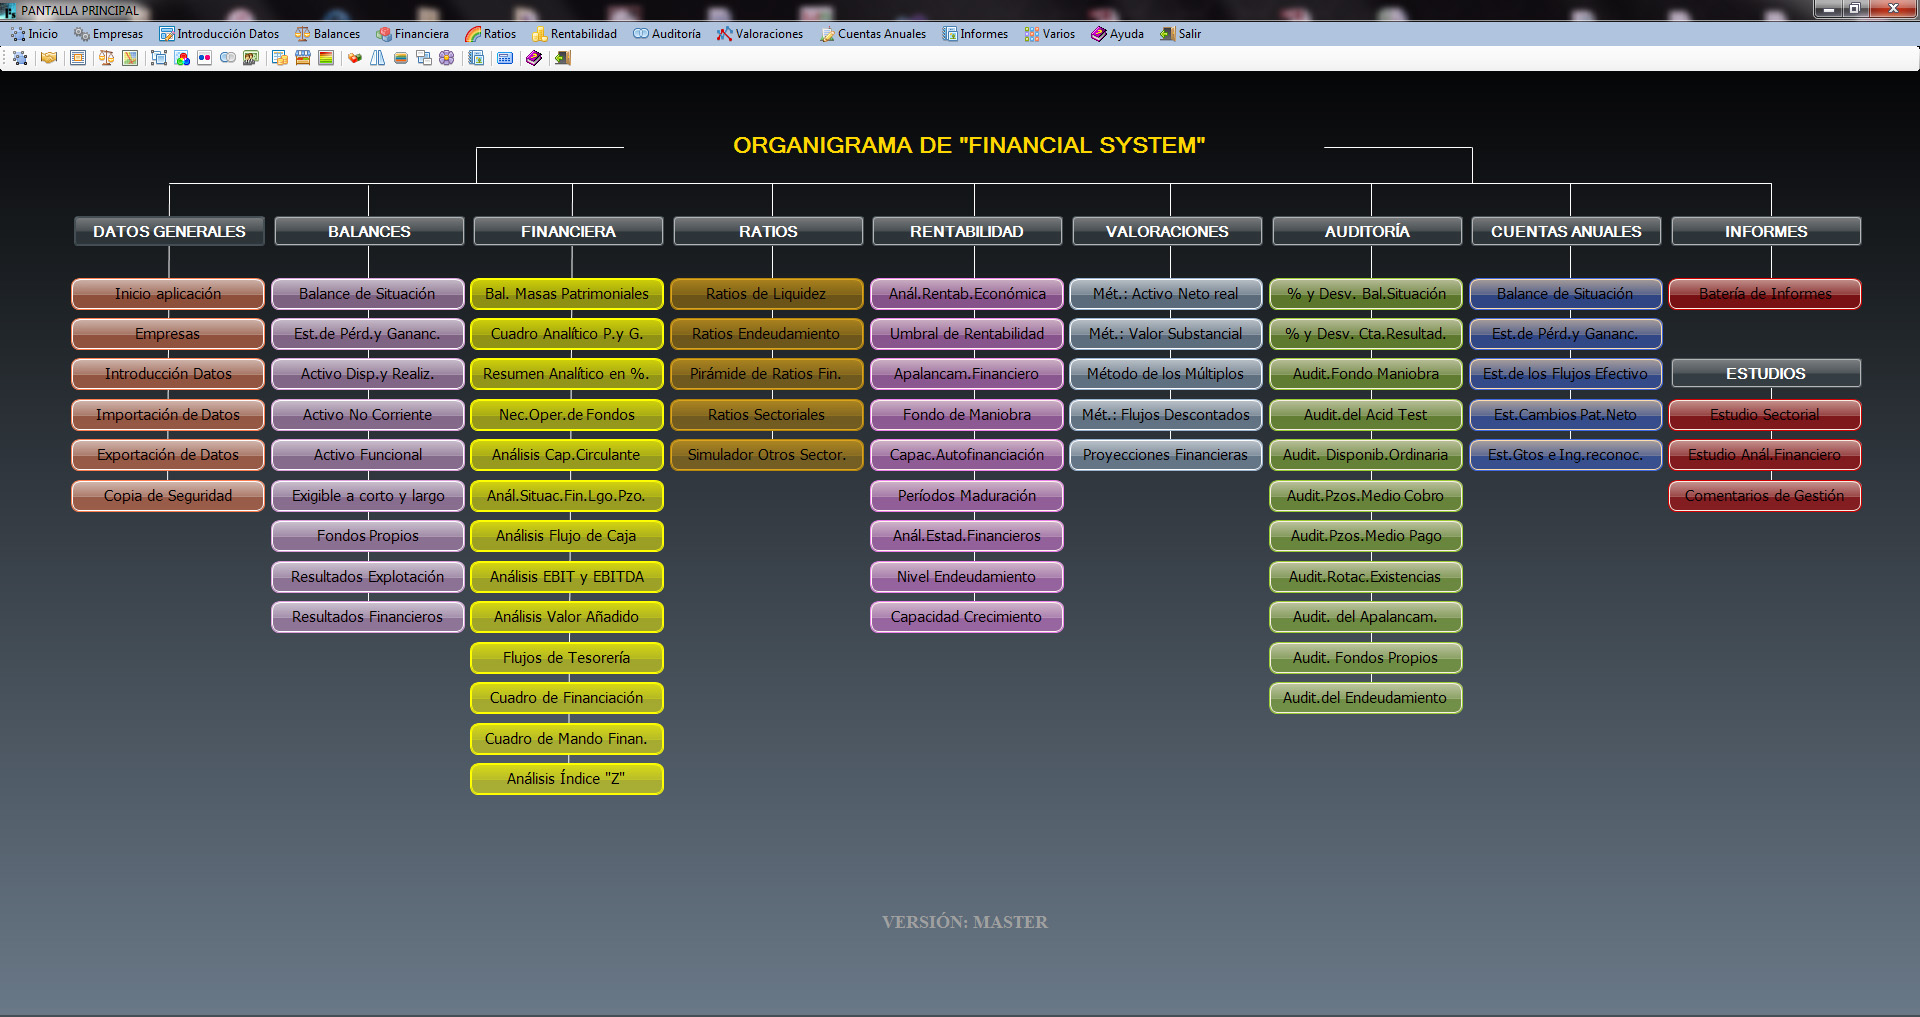Viewport: 1920px width, 1017px height.
Task: Click the Copia de Seguridad button
Action: [x=168, y=496]
